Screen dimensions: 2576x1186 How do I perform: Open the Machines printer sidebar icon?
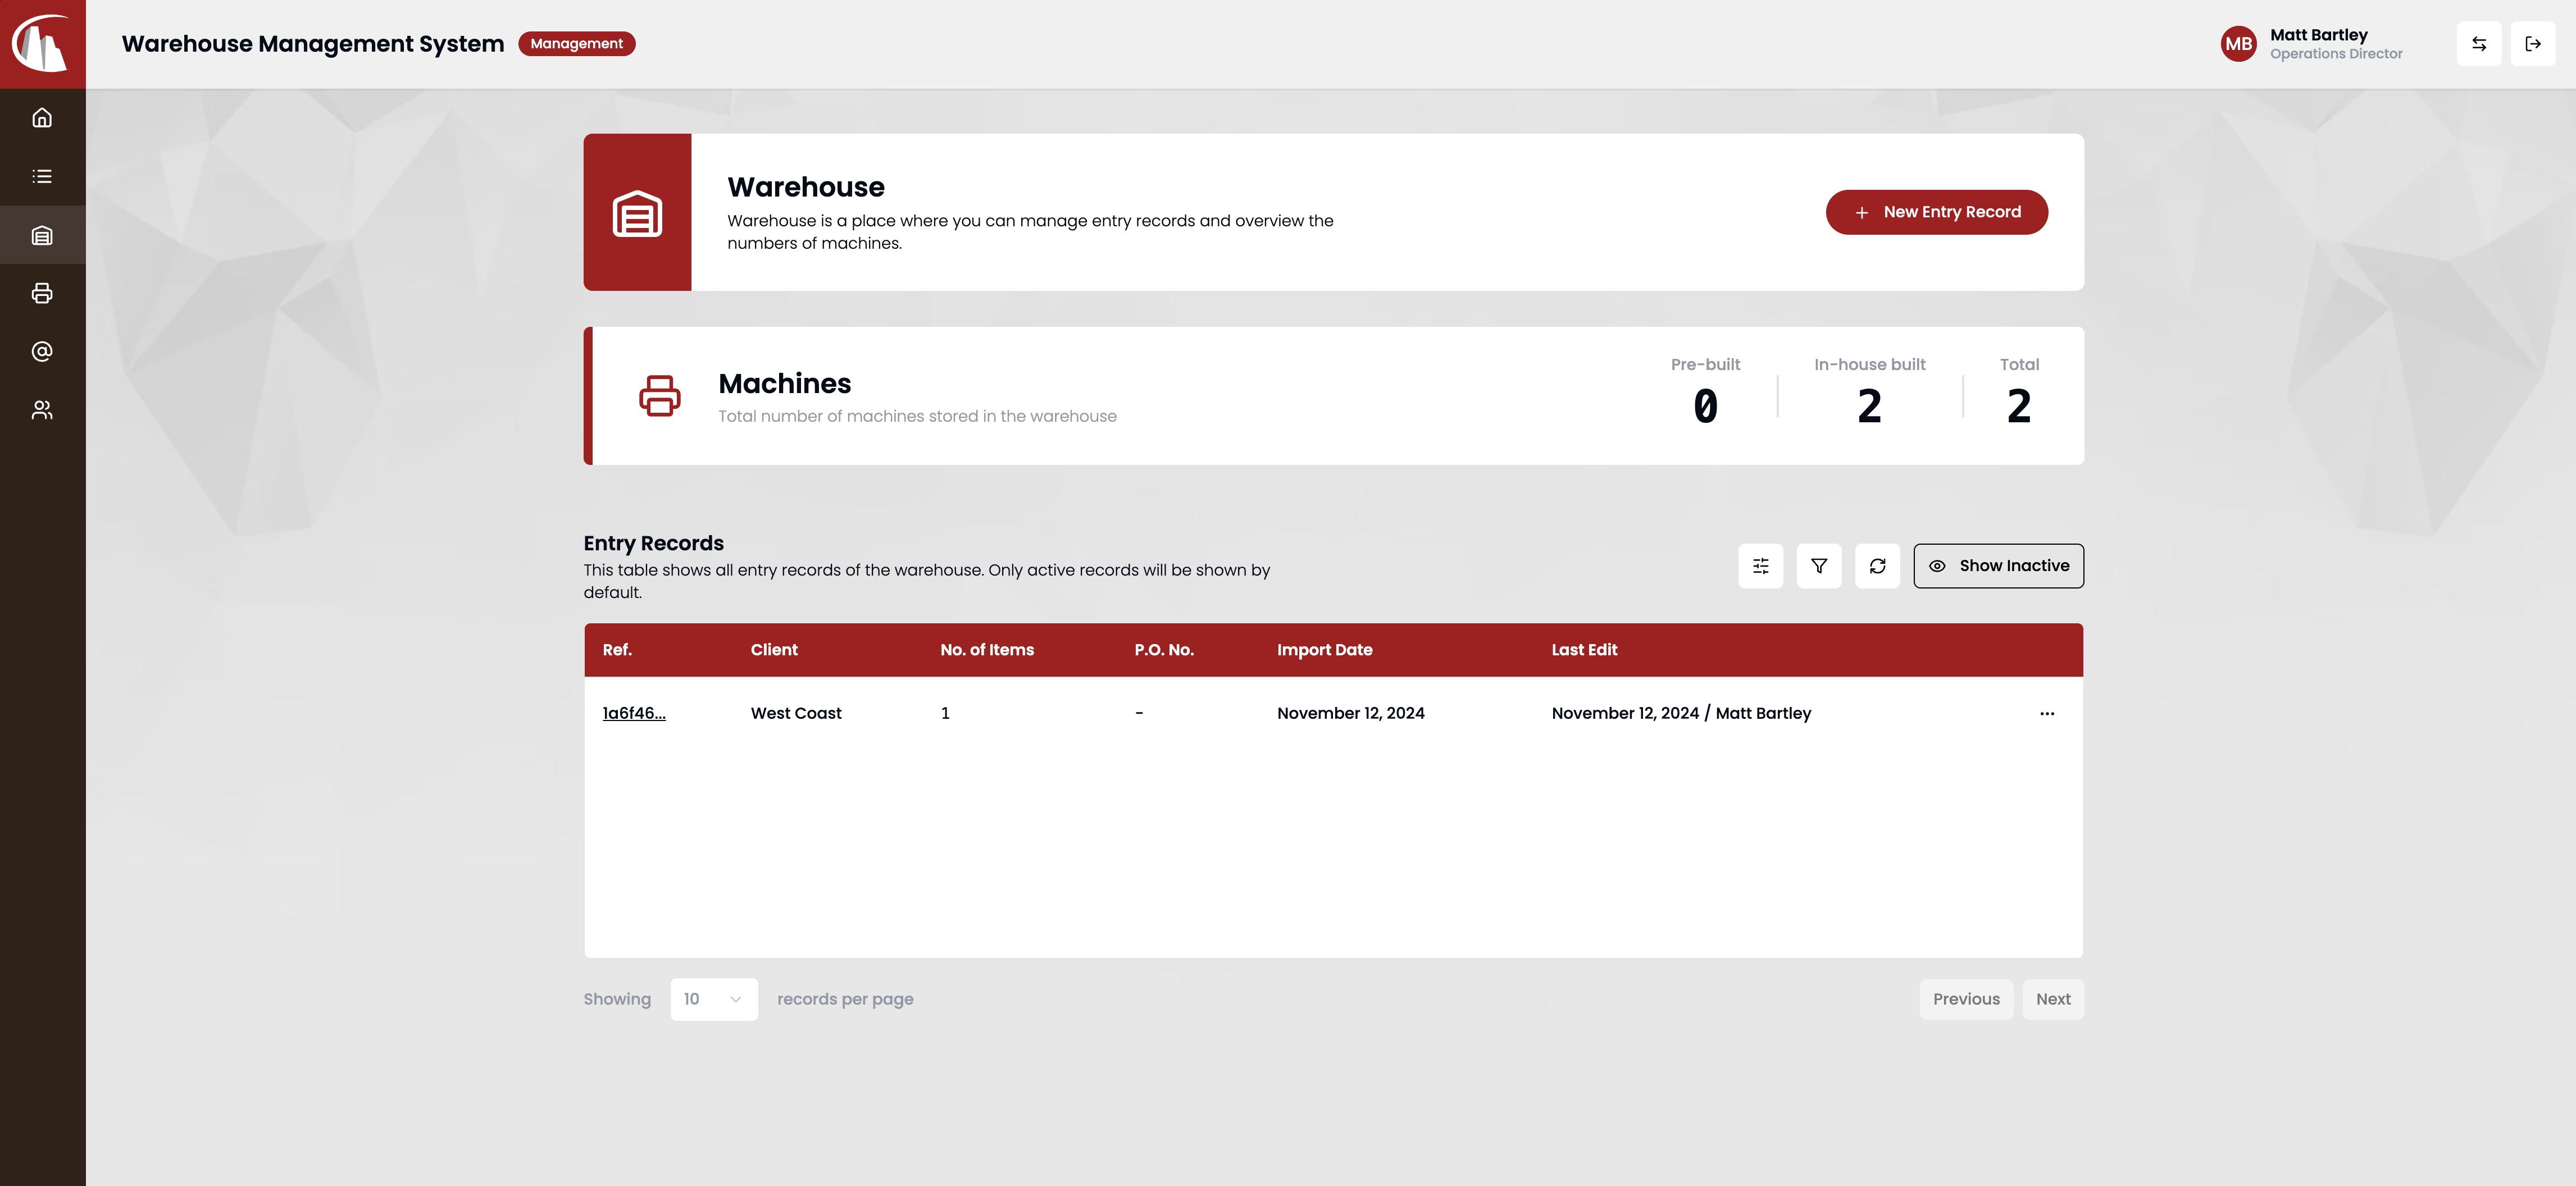pos(42,293)
